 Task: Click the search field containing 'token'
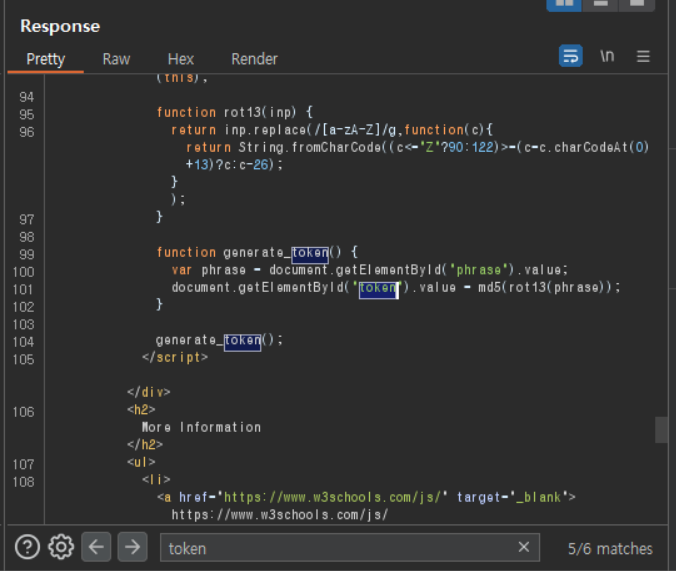tap(350, 548)
